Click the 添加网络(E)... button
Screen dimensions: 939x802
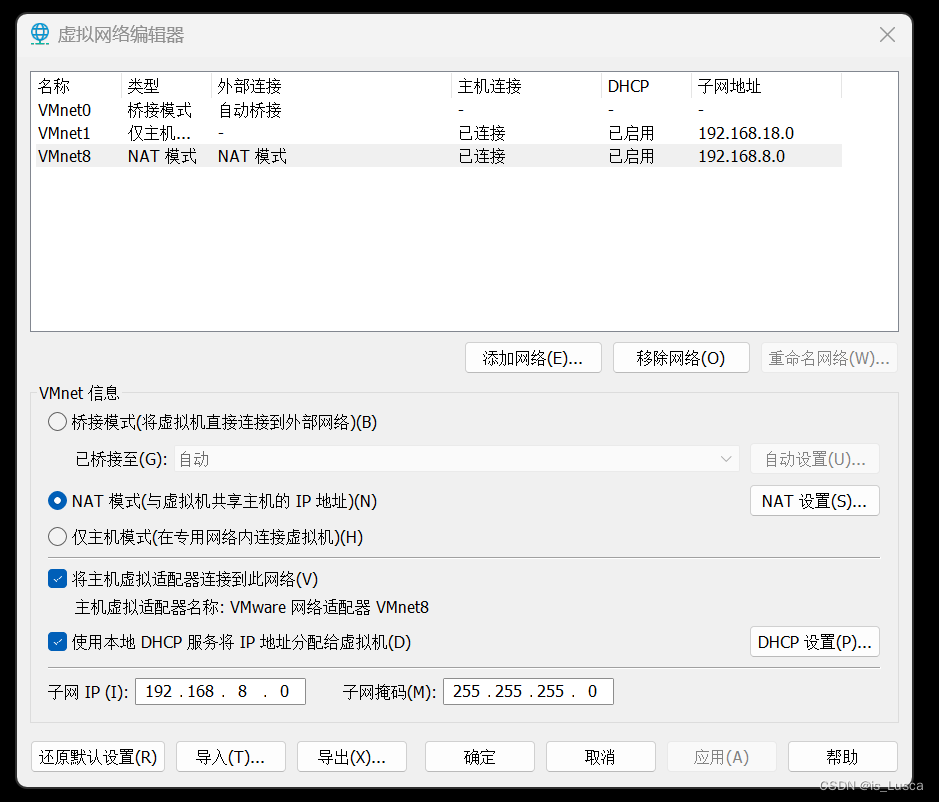[x=533, y=358]
